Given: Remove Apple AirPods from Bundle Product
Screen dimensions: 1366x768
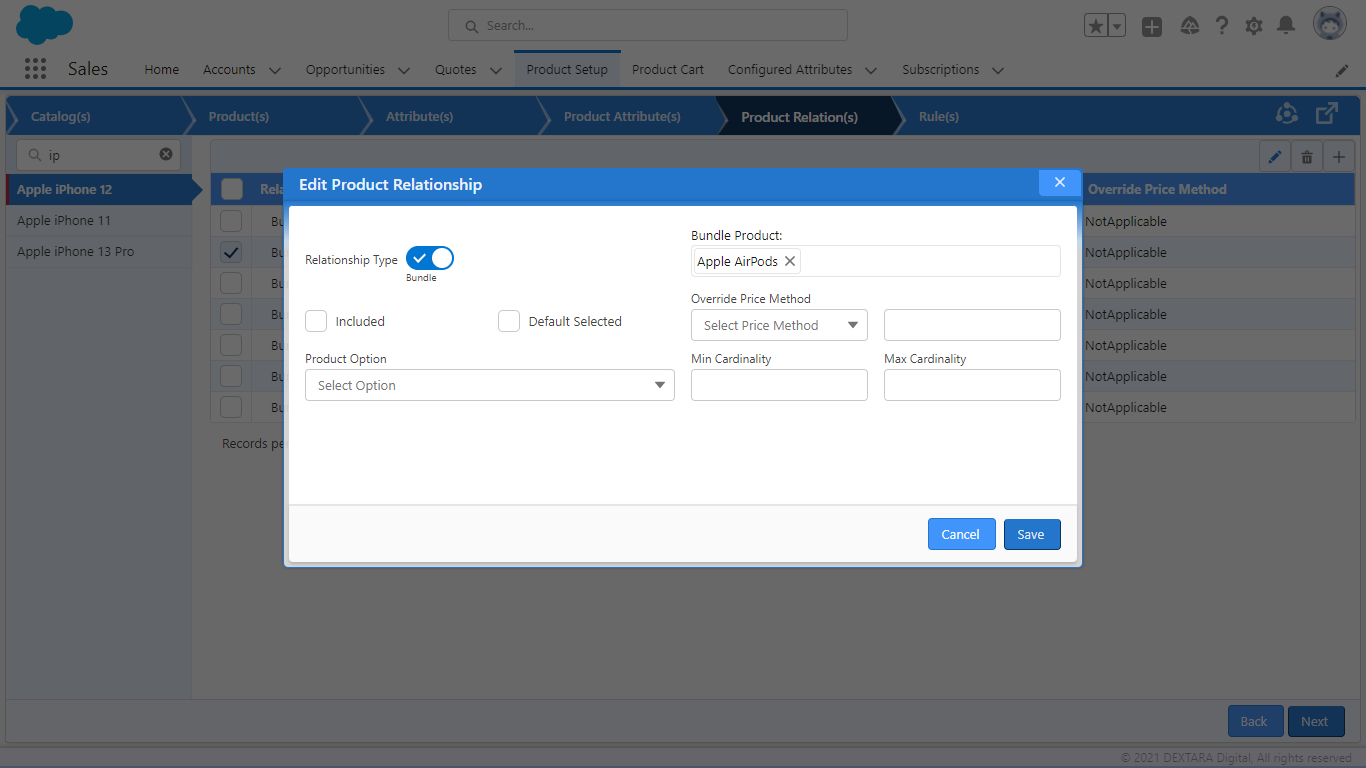Looking at the screenshot, I should (789, 261).
